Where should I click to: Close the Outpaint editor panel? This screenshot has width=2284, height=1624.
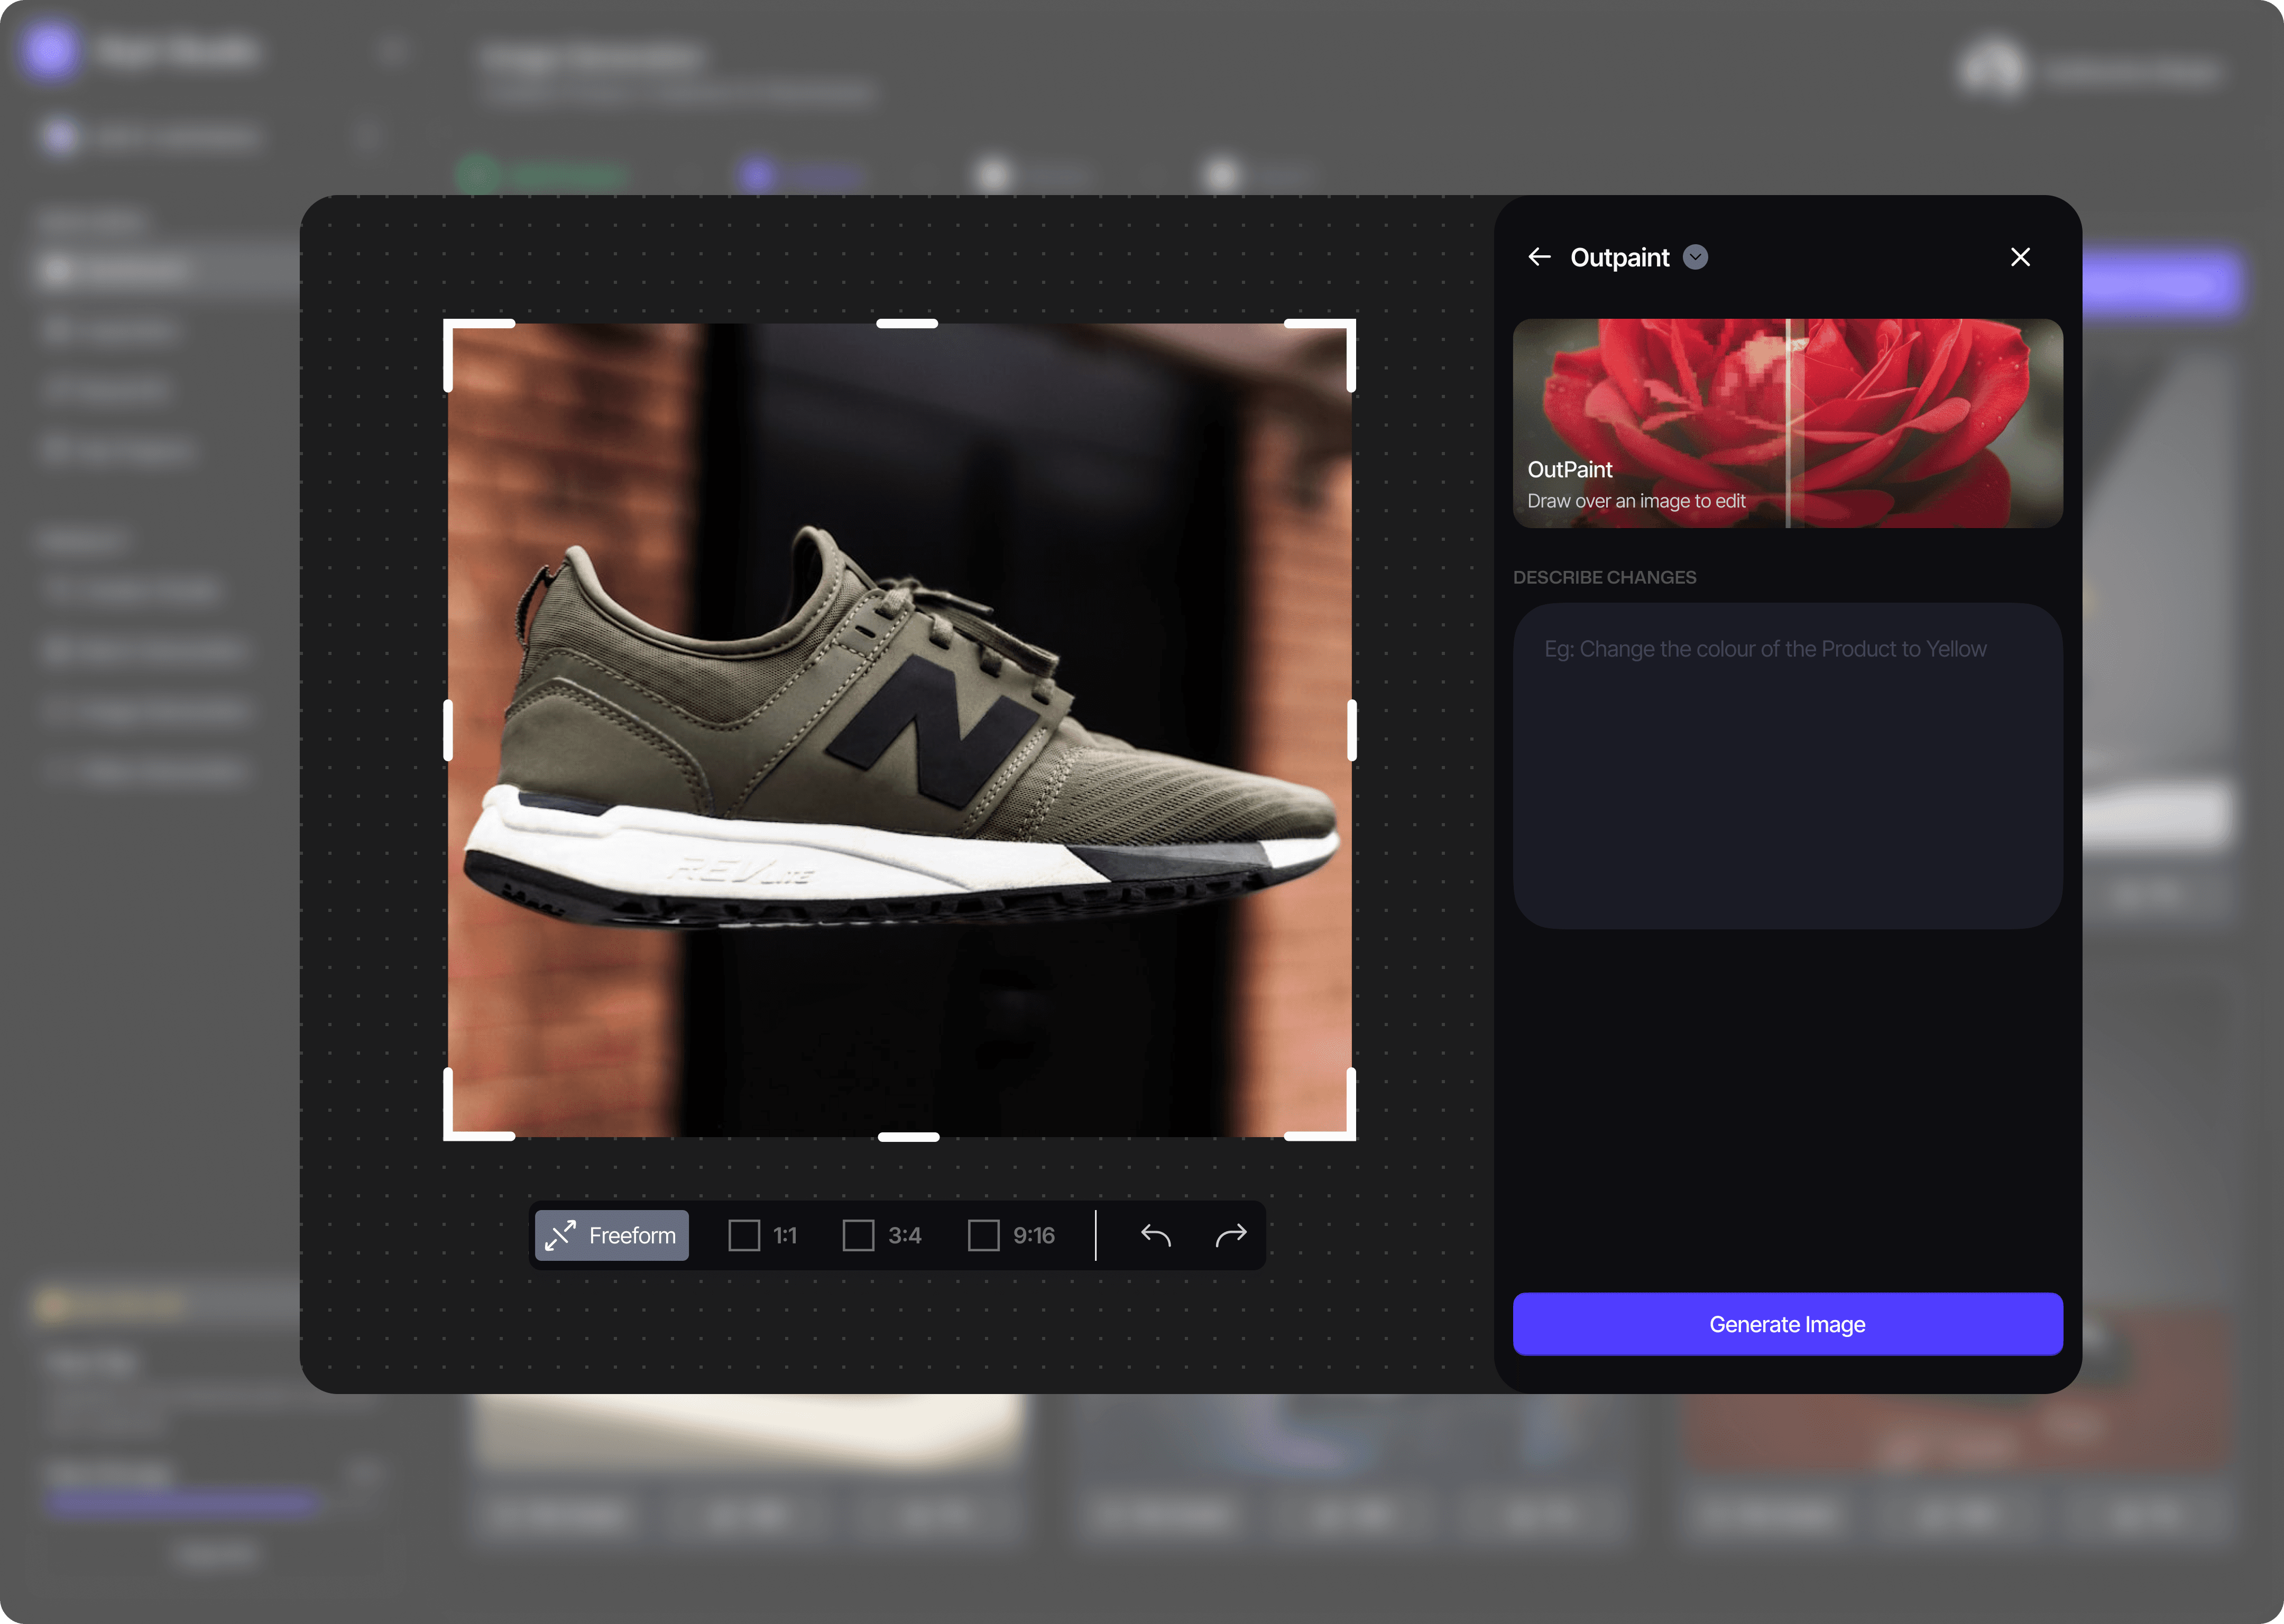pos(2020,257)
